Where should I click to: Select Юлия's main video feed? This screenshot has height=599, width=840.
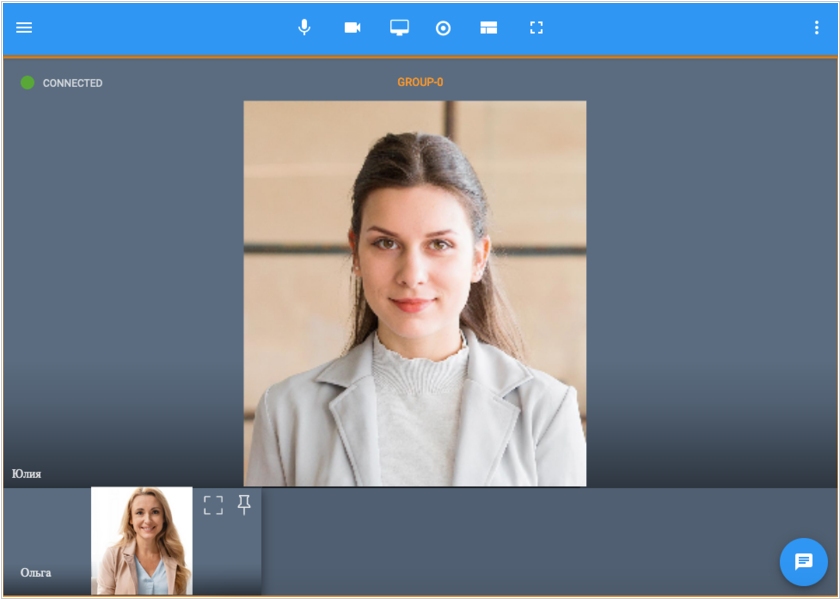(415, 294)
